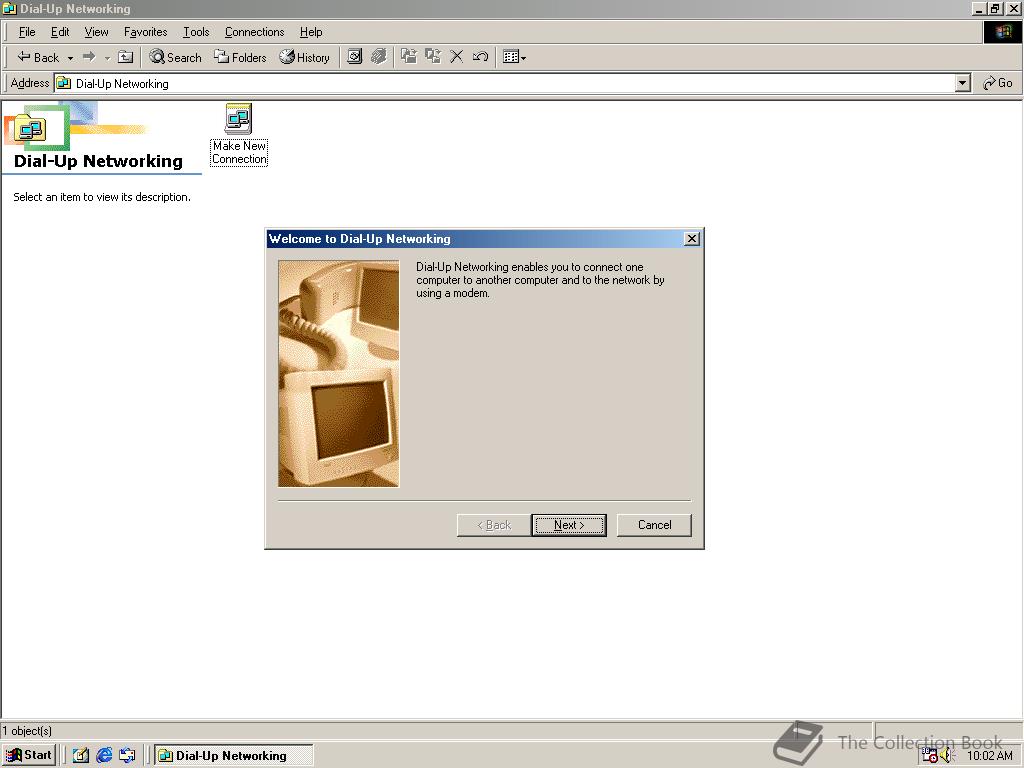Click the volume speaker tray icon

pos(948,756)
